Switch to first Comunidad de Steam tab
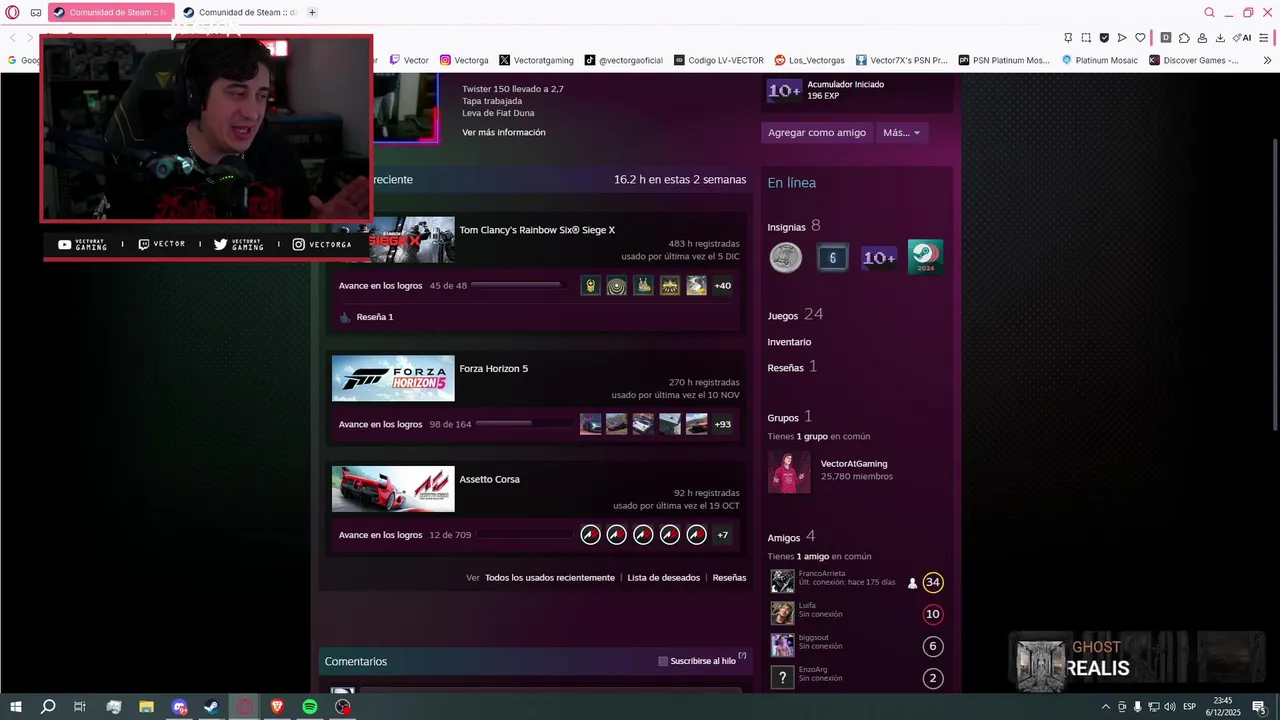 (110, 13)
